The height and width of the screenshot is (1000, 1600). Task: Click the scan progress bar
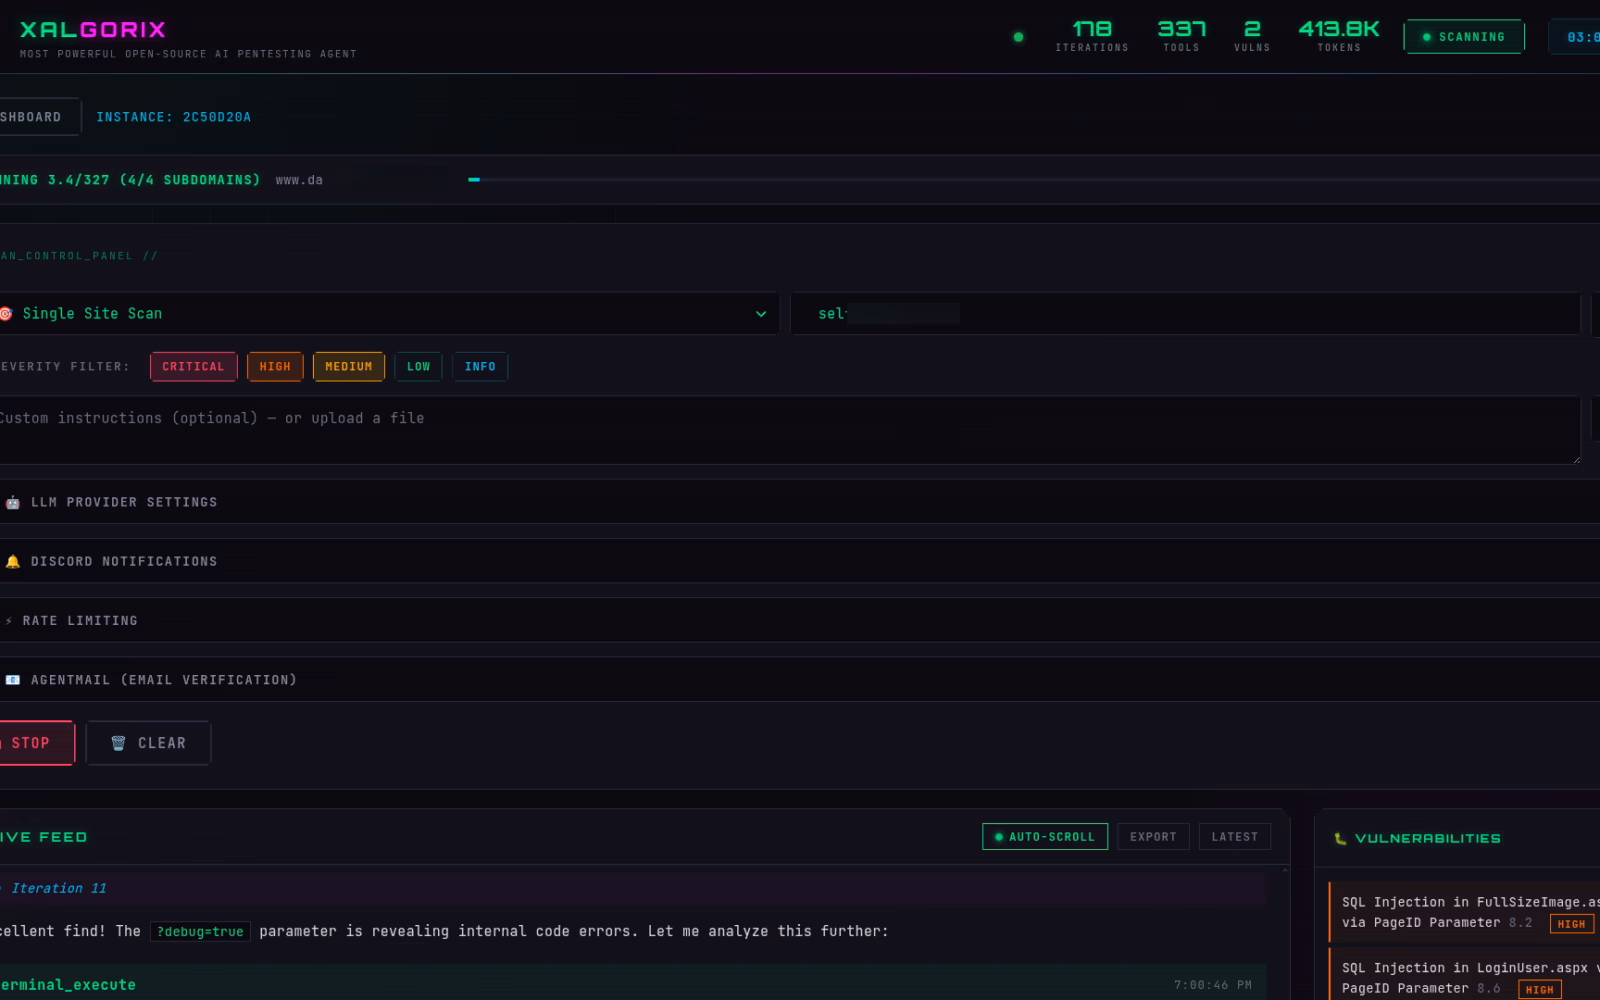pos(1034,180)
